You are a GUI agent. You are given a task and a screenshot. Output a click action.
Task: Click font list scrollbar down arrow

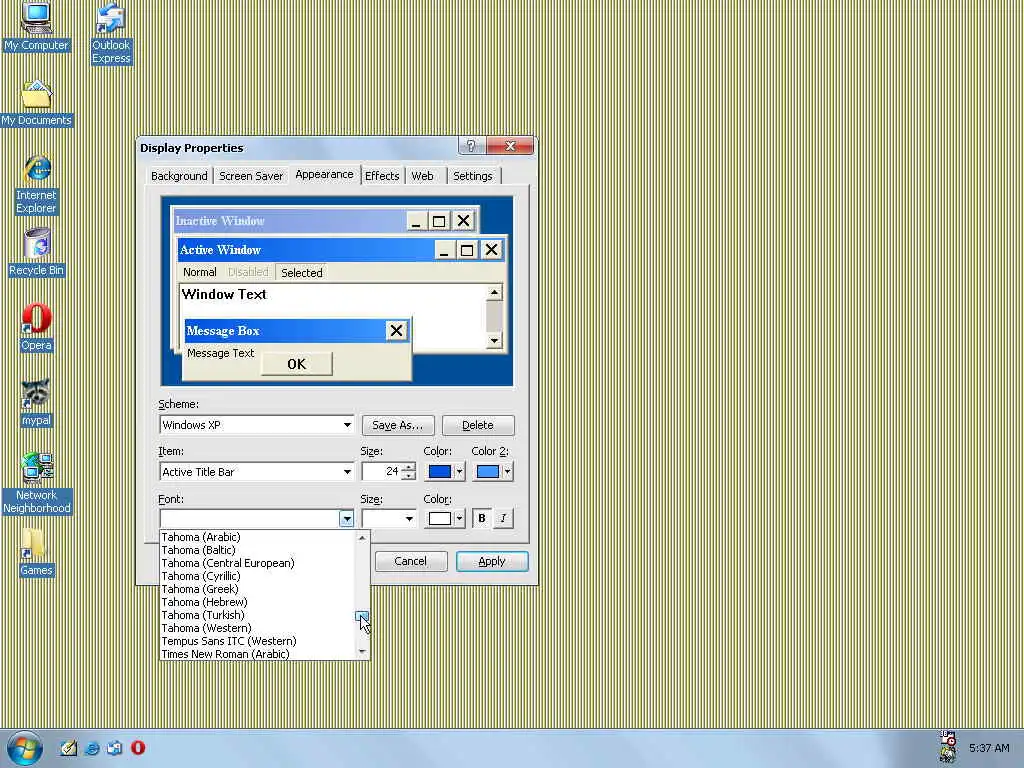click(362, 652)
